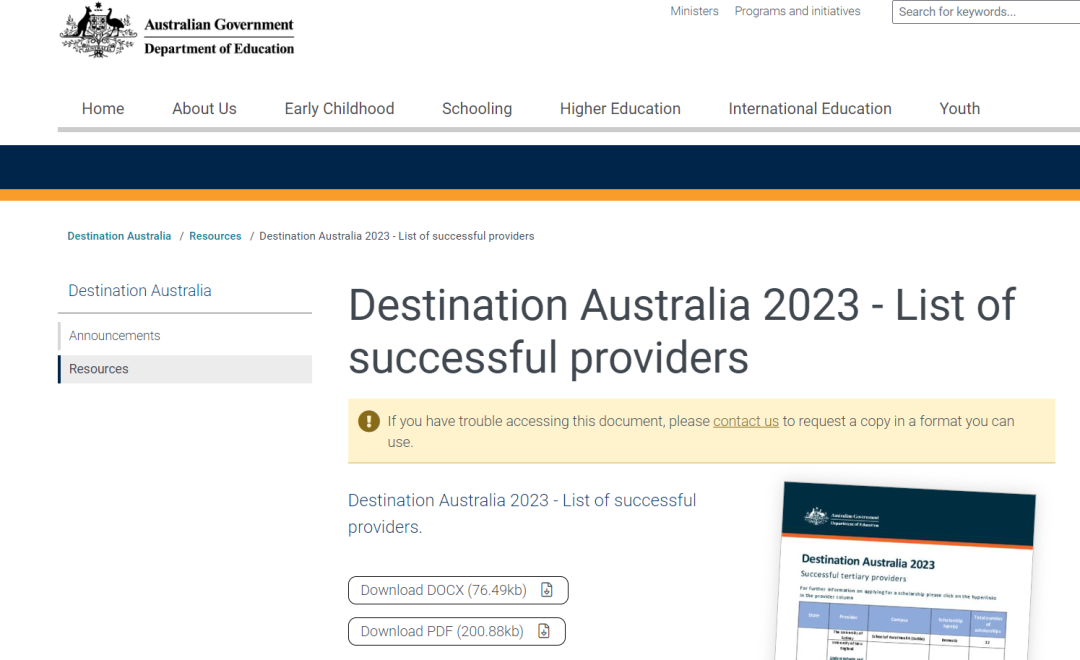Go to Resources breadcrumb link
Screen dimensions: 1080x660
pyautogui.click(x=215, y=236)
